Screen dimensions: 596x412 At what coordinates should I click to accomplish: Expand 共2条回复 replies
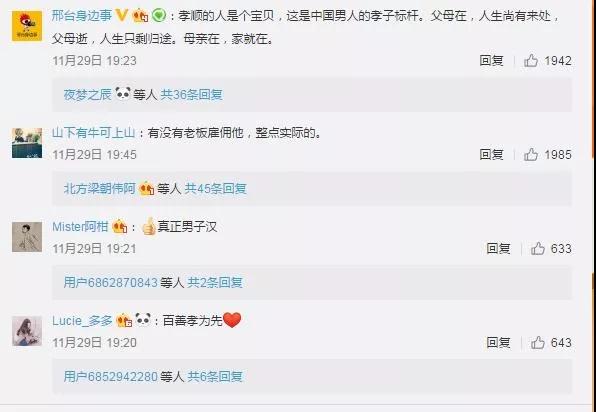(x=215, y=282)
